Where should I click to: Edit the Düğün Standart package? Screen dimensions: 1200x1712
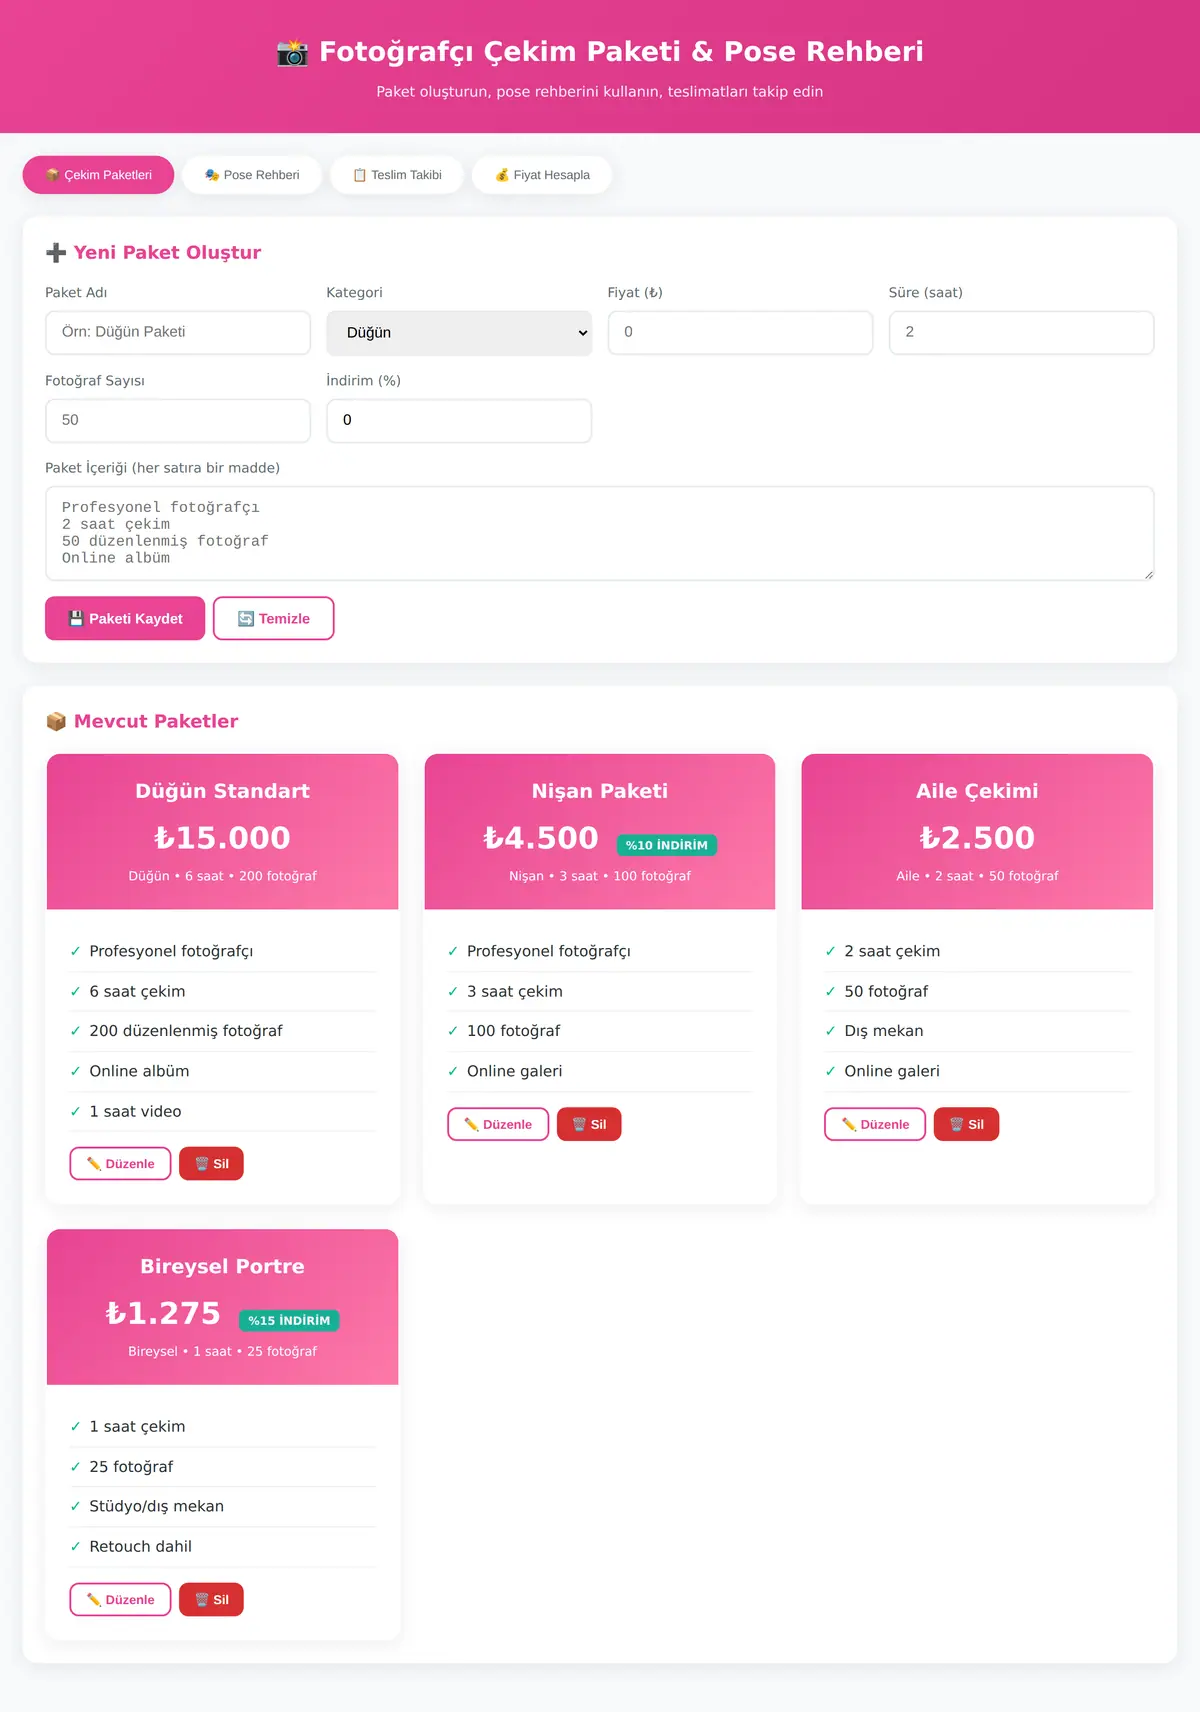pyautogui.click(x=120, y=1164)
